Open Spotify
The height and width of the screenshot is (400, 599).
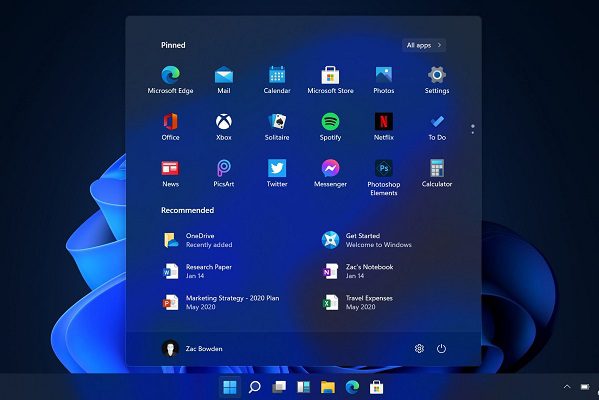click(x=330, y=126)
